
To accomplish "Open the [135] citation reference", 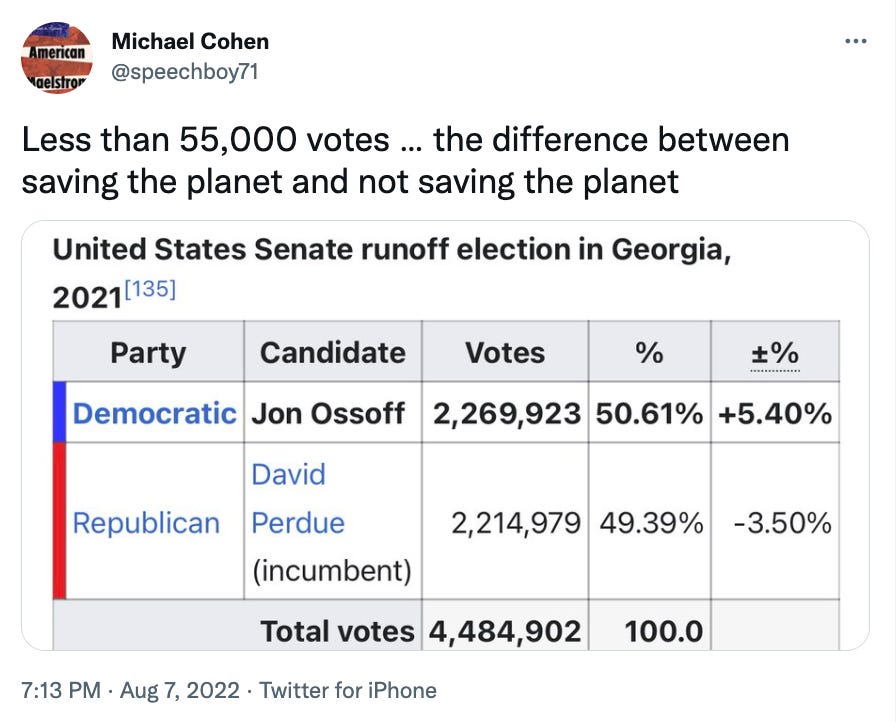I will click(153, 291).
